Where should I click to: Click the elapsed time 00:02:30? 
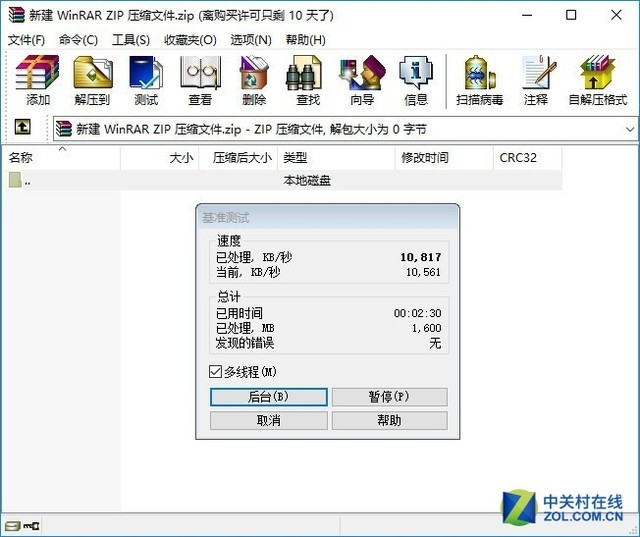tap(418, 313)
